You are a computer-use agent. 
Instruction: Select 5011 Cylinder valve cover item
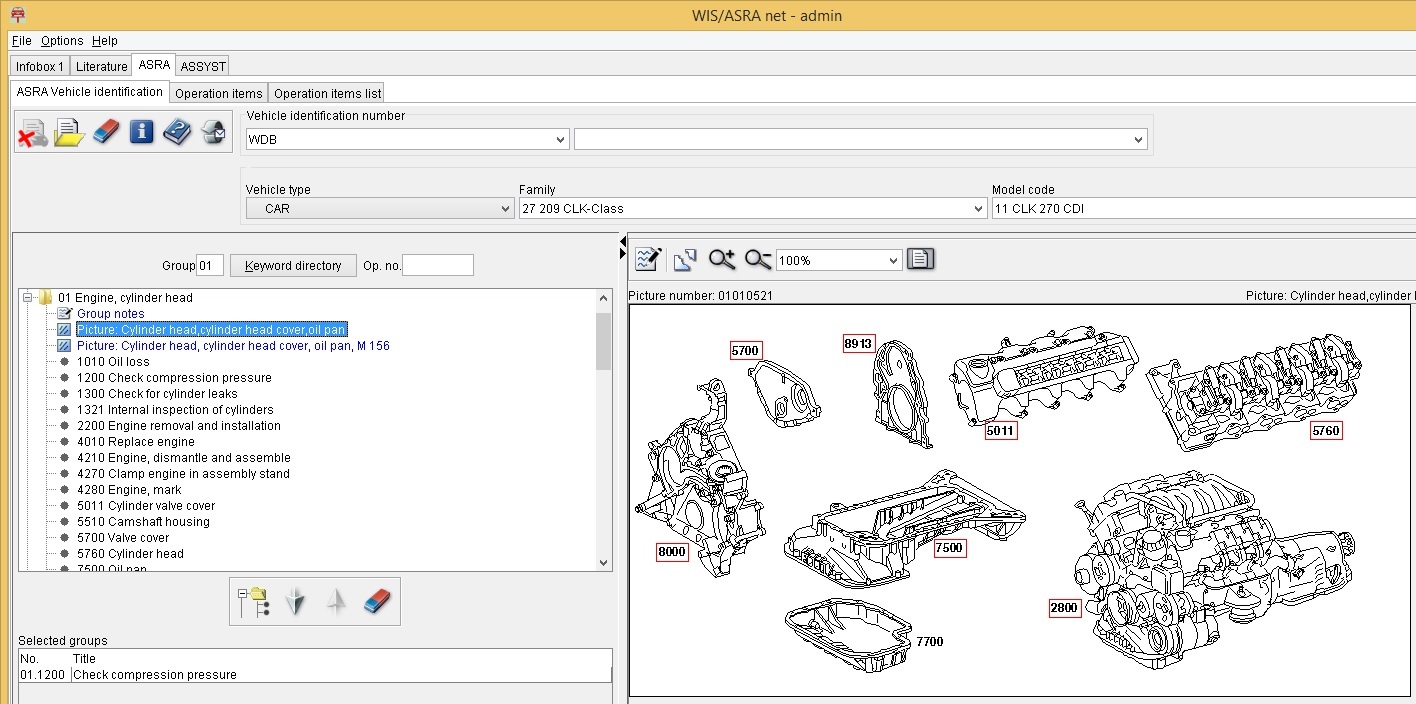click(x=146, y=505)
